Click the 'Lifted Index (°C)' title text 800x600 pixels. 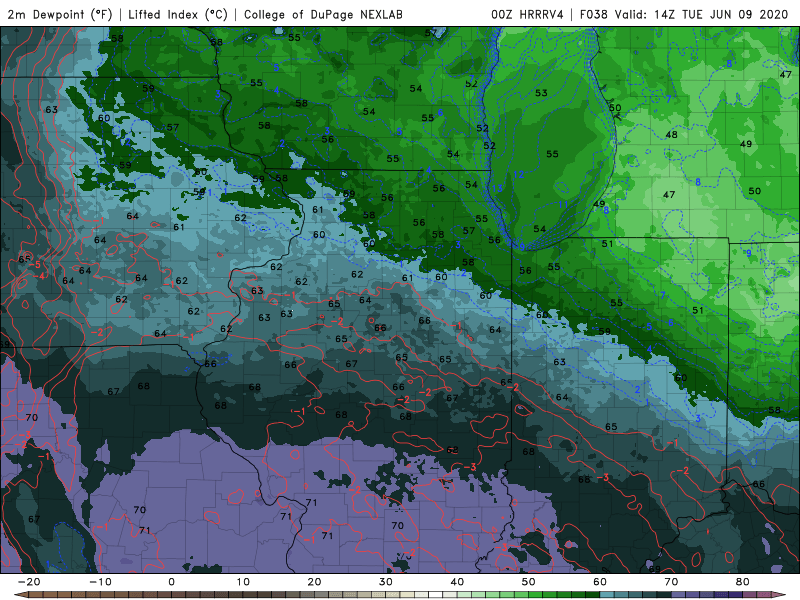(178, 14)
